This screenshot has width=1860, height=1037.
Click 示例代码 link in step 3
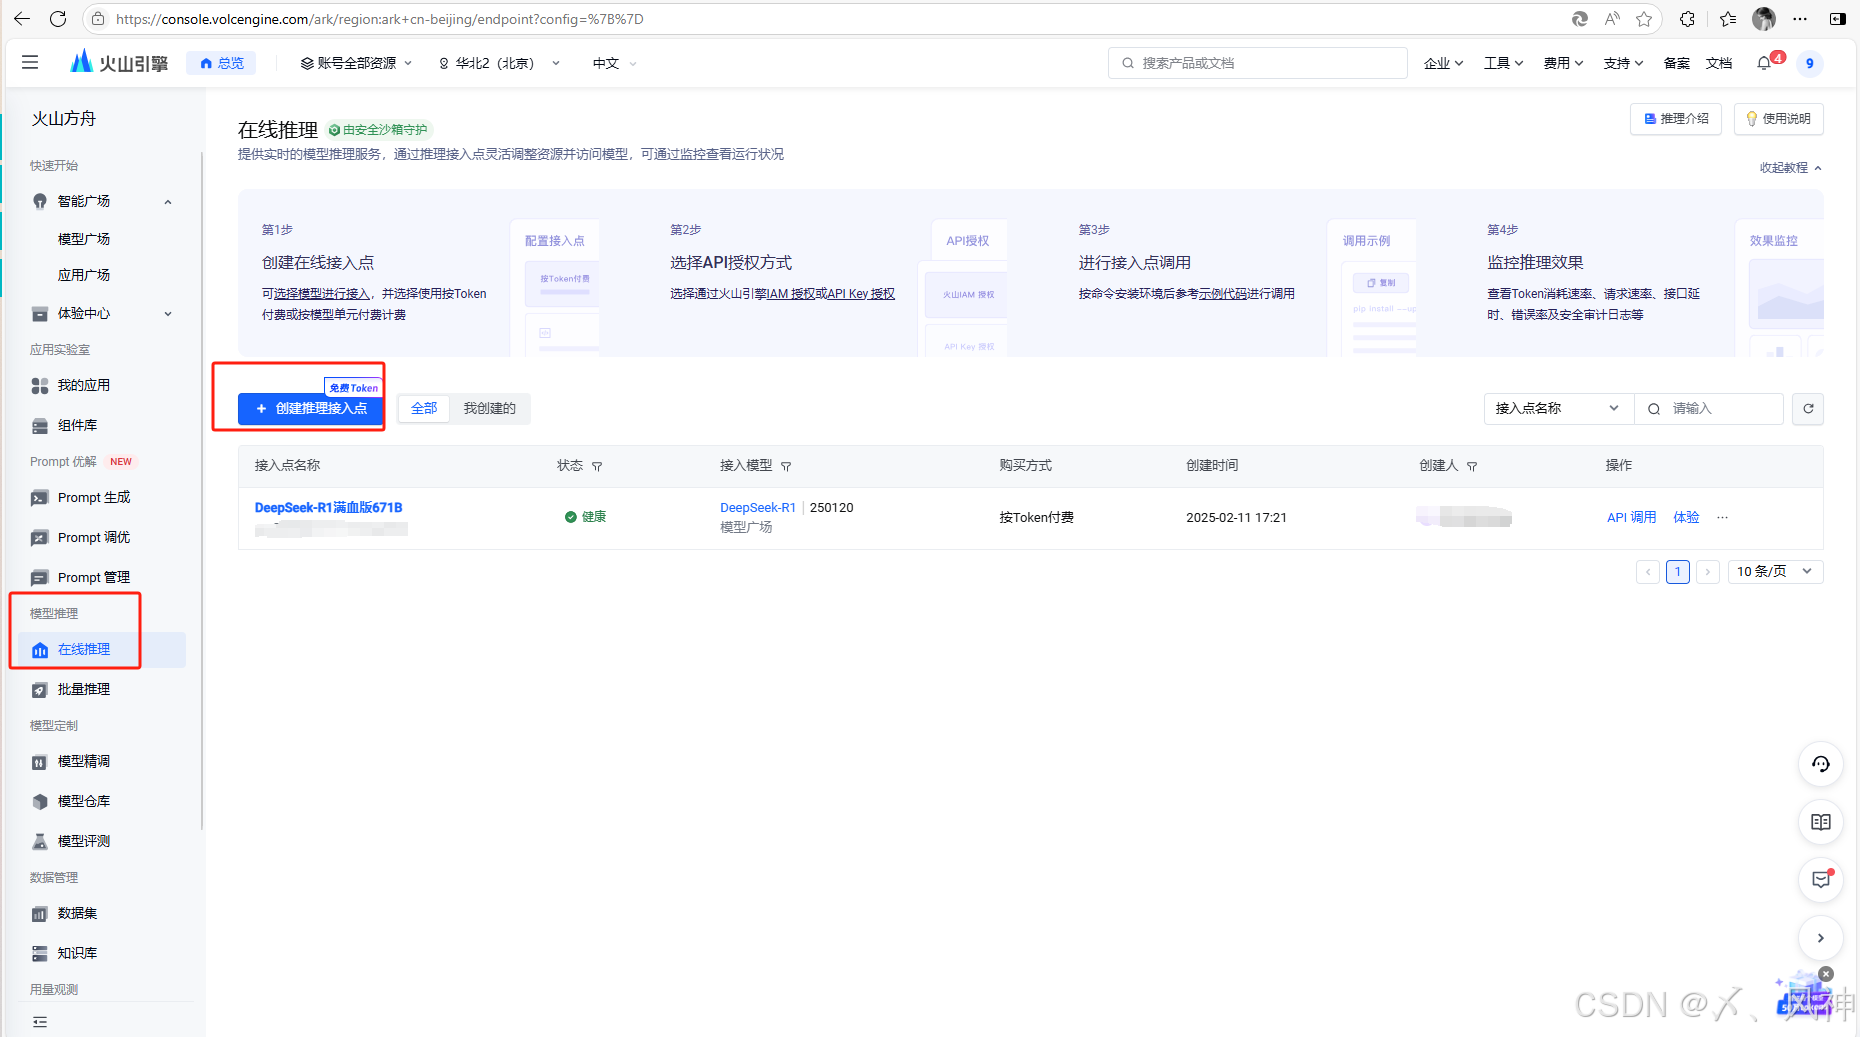(x=1222, y=294)
